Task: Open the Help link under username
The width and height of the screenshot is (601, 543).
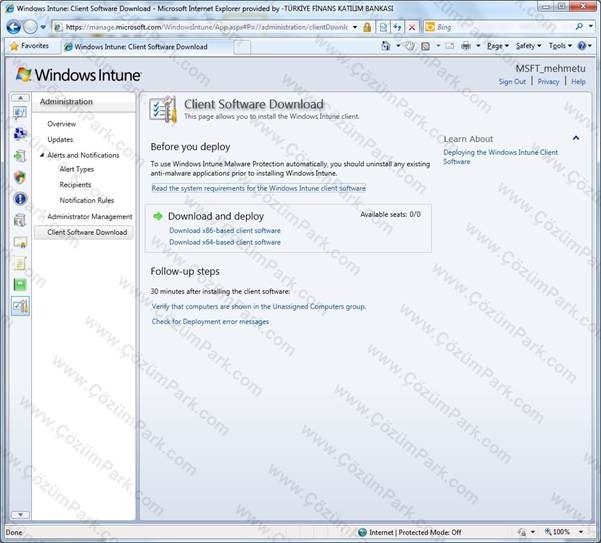Action: (x=578, y=82)
